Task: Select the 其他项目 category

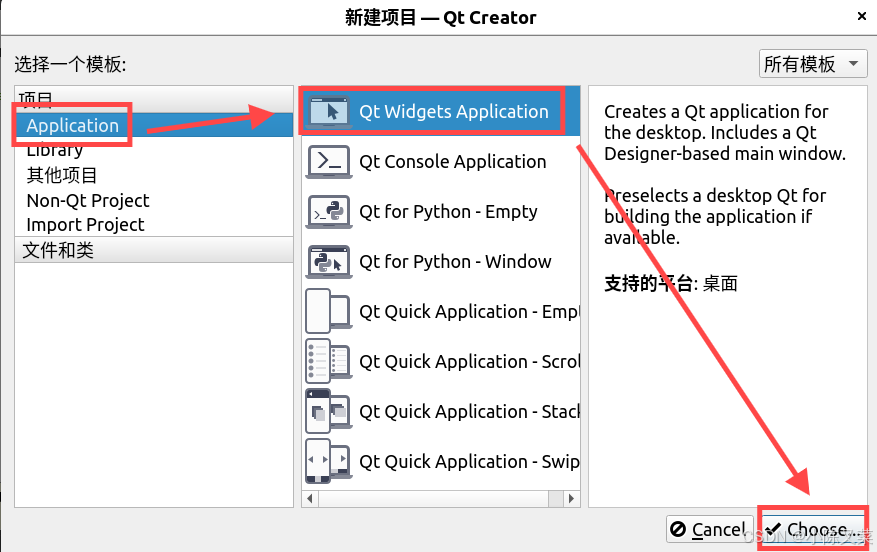Action: pyautogui.click(x=62, y=175)
